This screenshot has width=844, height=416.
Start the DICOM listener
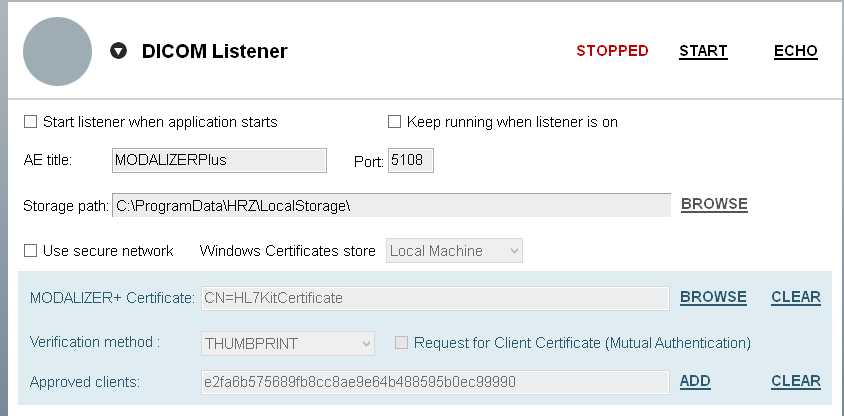[x=703, y=51]
